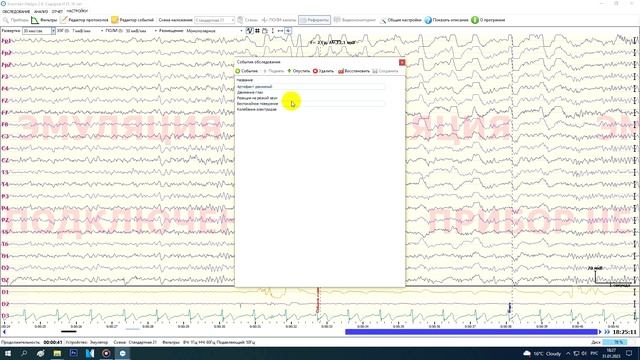Click Опустить to move event down
Viewport: 640px width, 360px height.
[299, 71]
